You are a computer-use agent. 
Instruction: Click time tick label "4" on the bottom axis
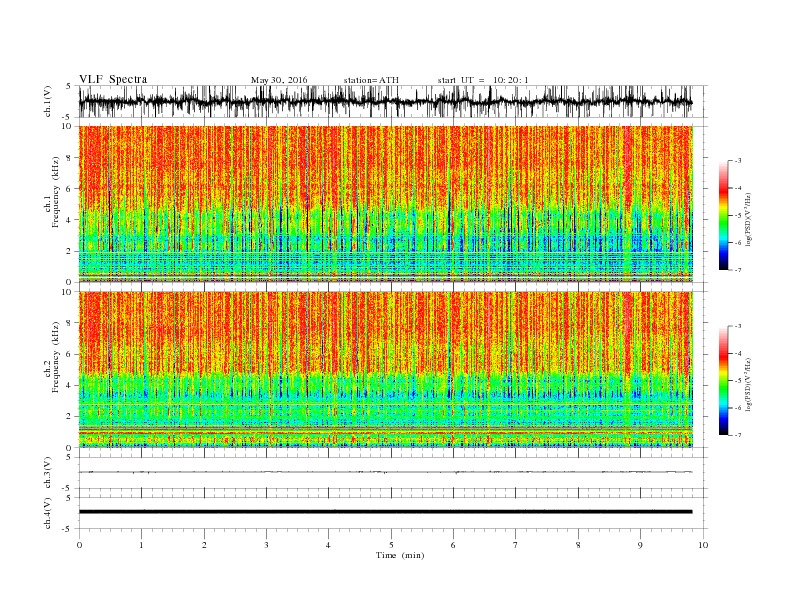[x=328, y=545]
